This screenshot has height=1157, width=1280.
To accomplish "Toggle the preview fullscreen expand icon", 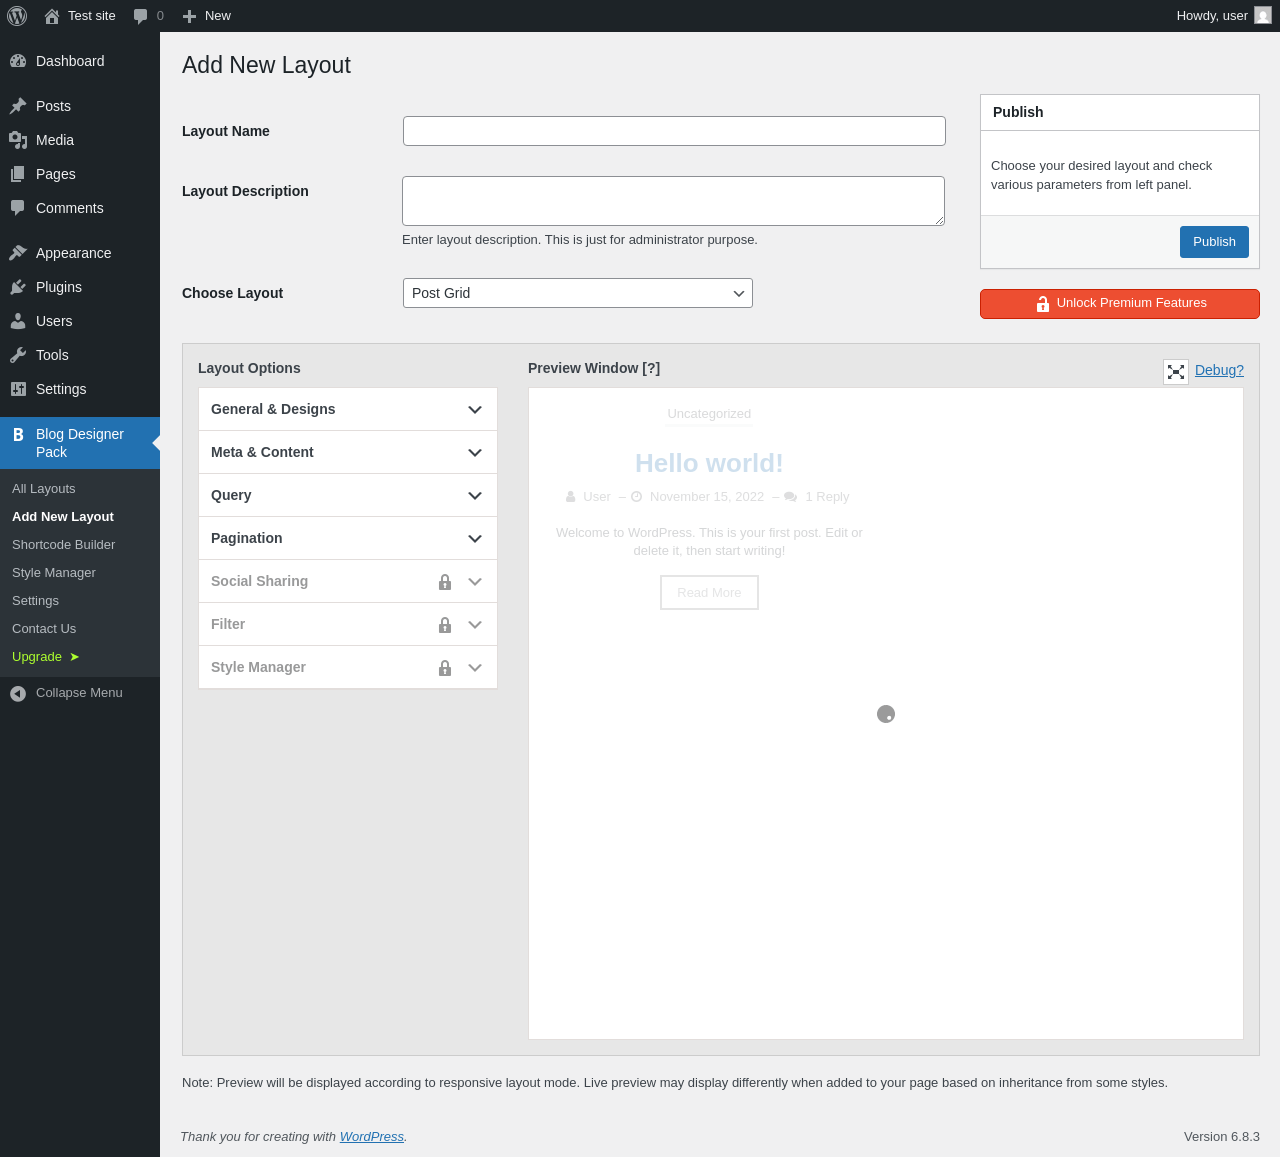I will 1176,372.
